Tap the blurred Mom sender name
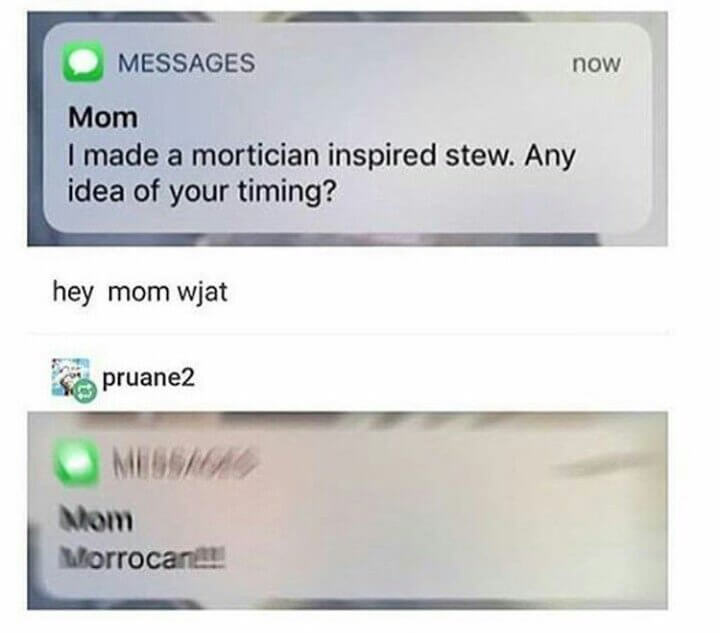Image resolution: width=720 pixels, height=633 pixels. click(x=96, y=520)
